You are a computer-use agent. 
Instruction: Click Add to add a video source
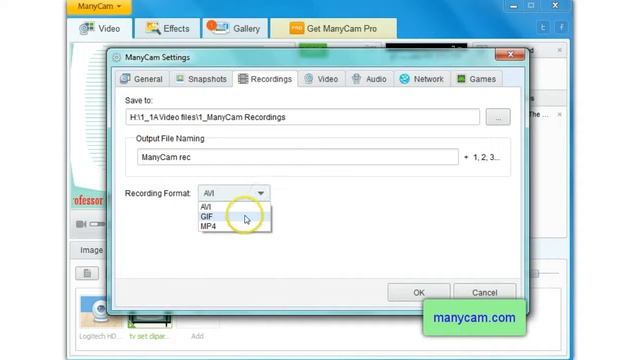[198, 336]
